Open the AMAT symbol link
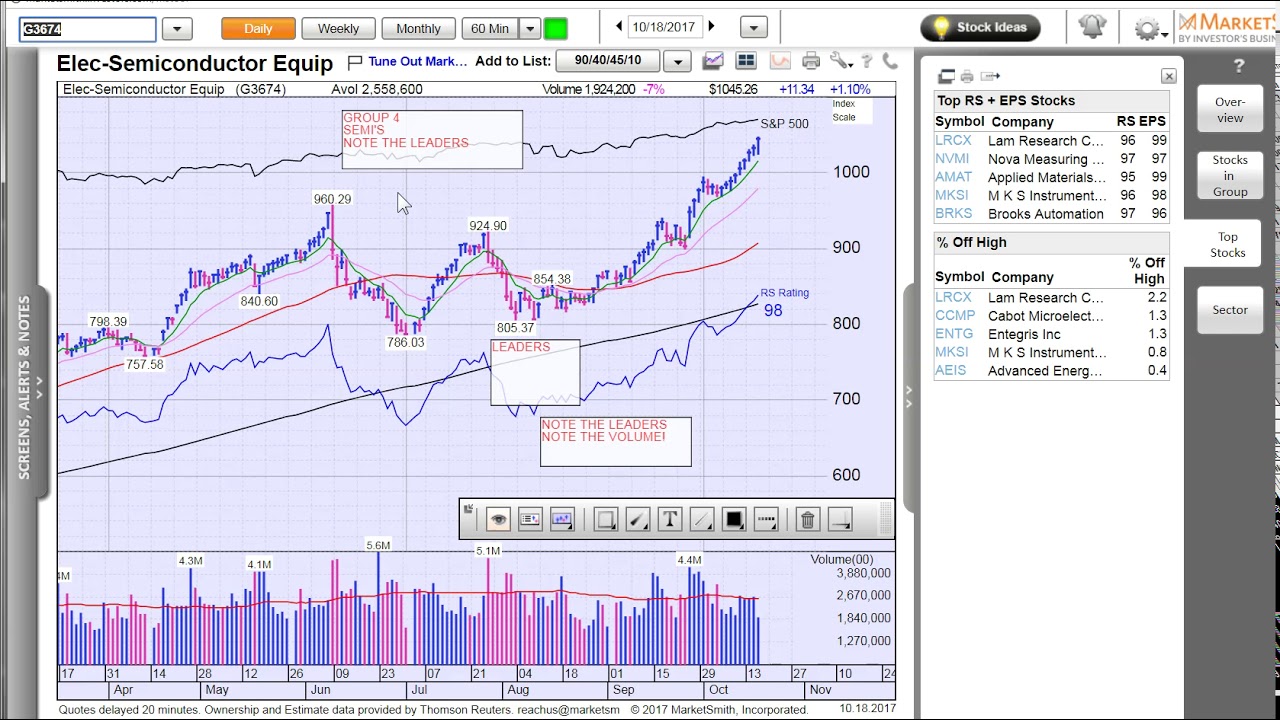Screen dimensions: 1280x720 (953, 177)
